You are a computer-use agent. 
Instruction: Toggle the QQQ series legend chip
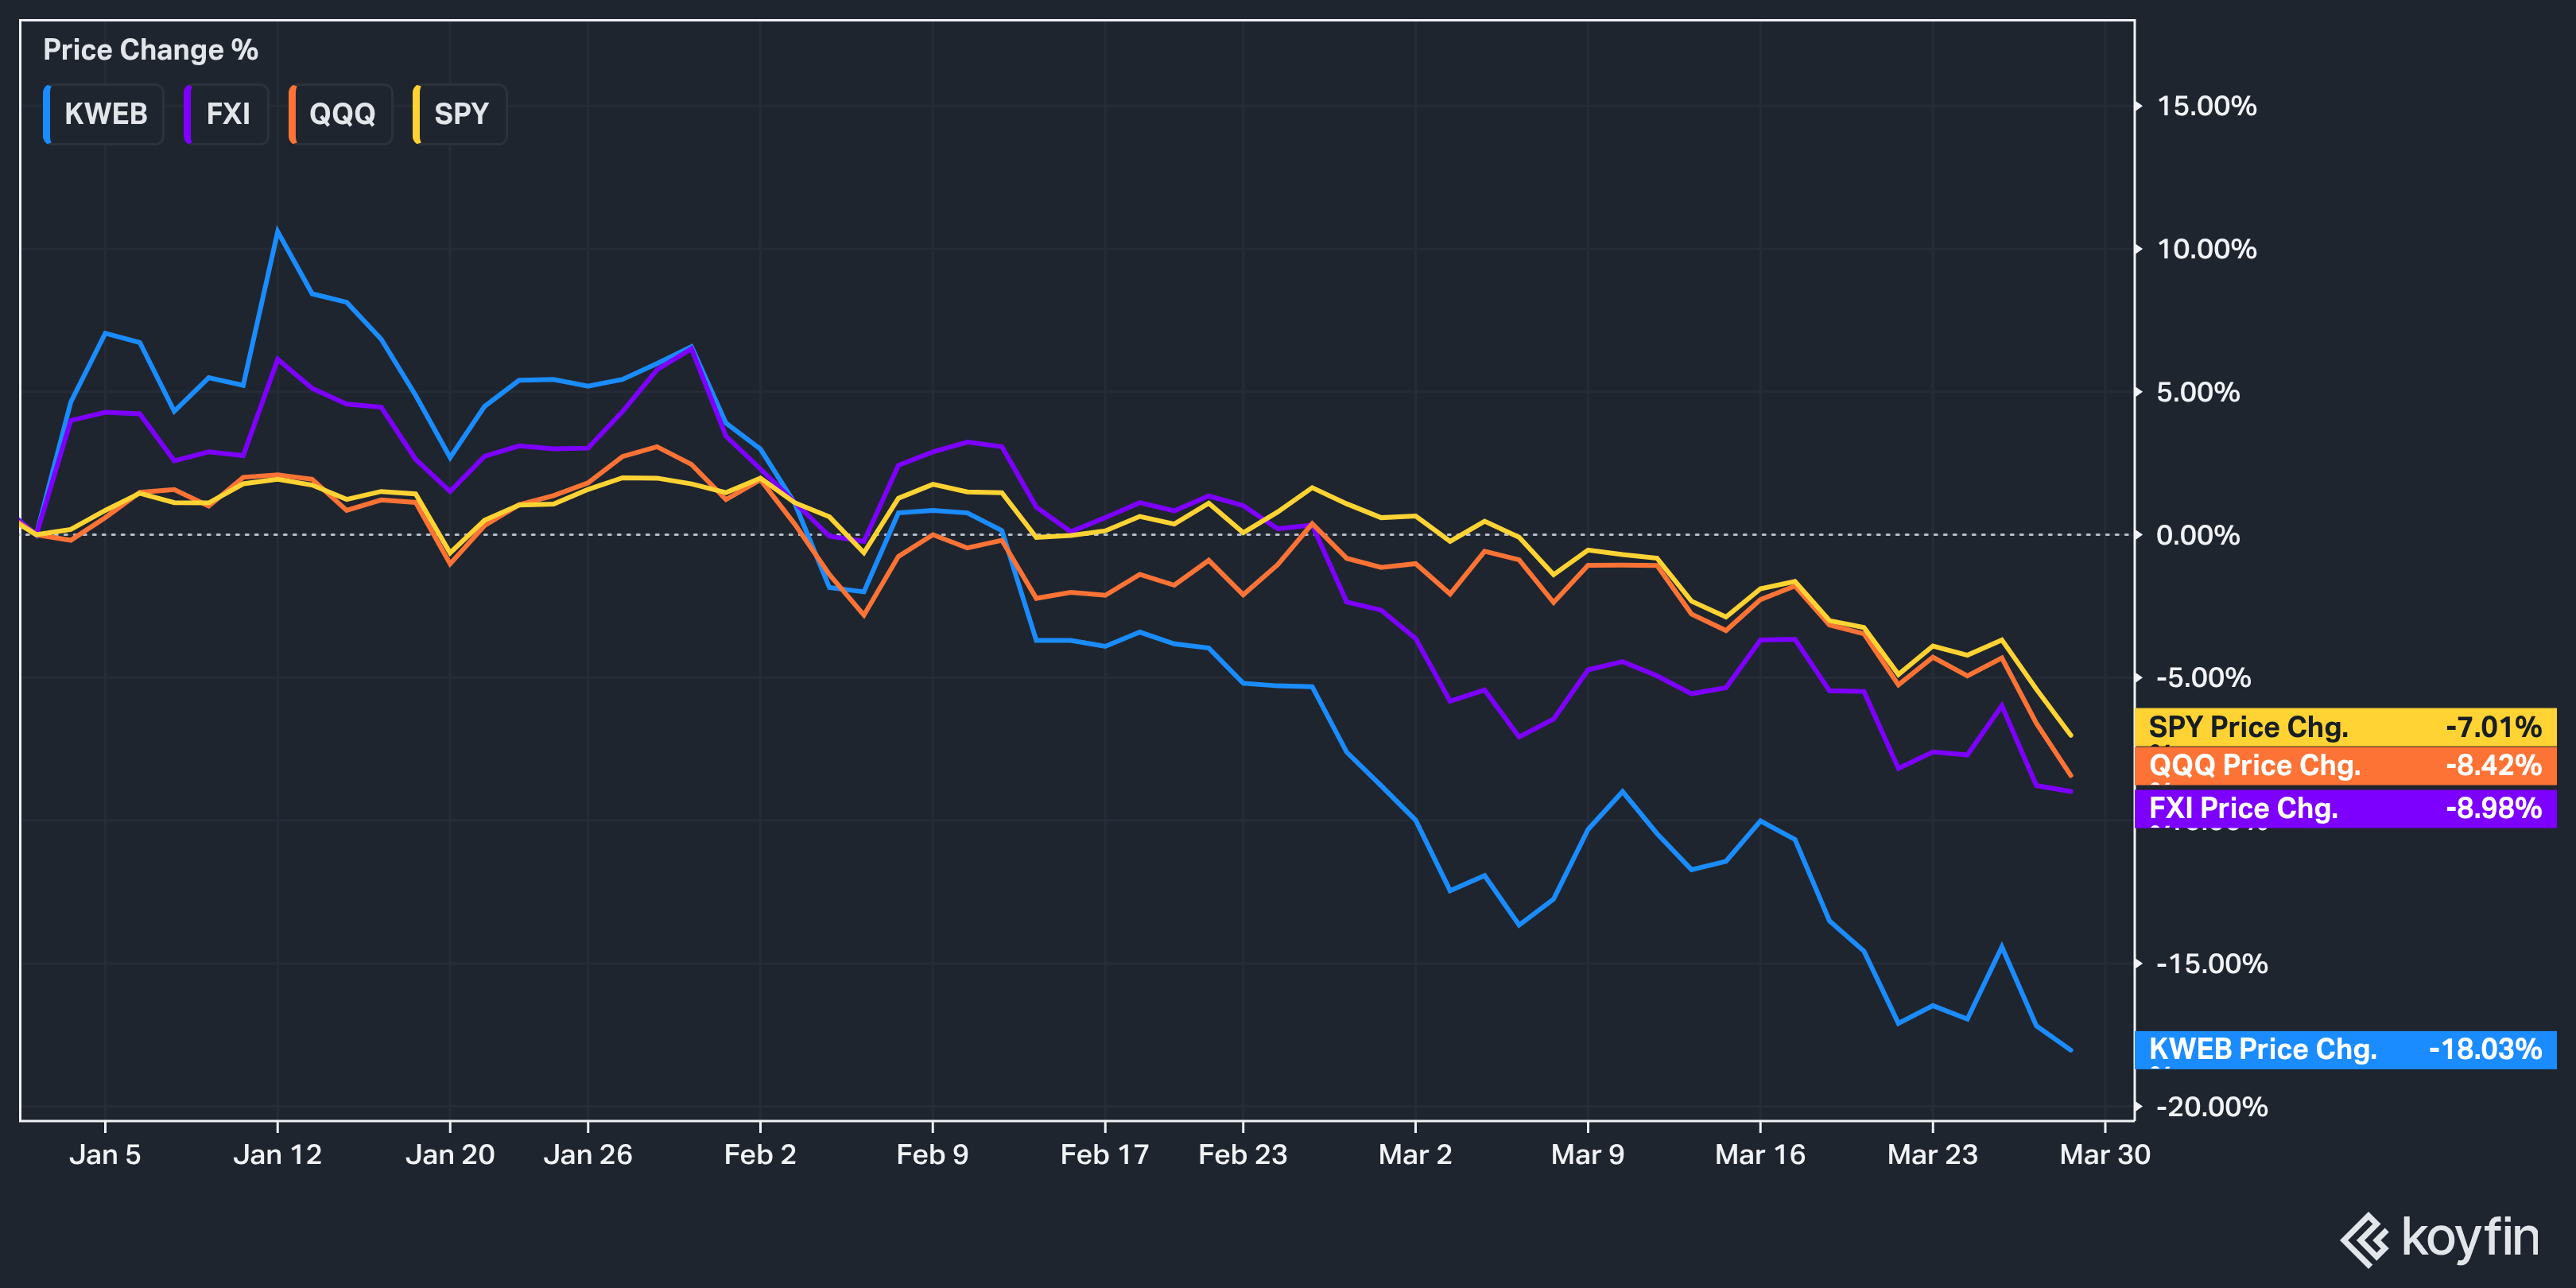(x=341, y=114)
